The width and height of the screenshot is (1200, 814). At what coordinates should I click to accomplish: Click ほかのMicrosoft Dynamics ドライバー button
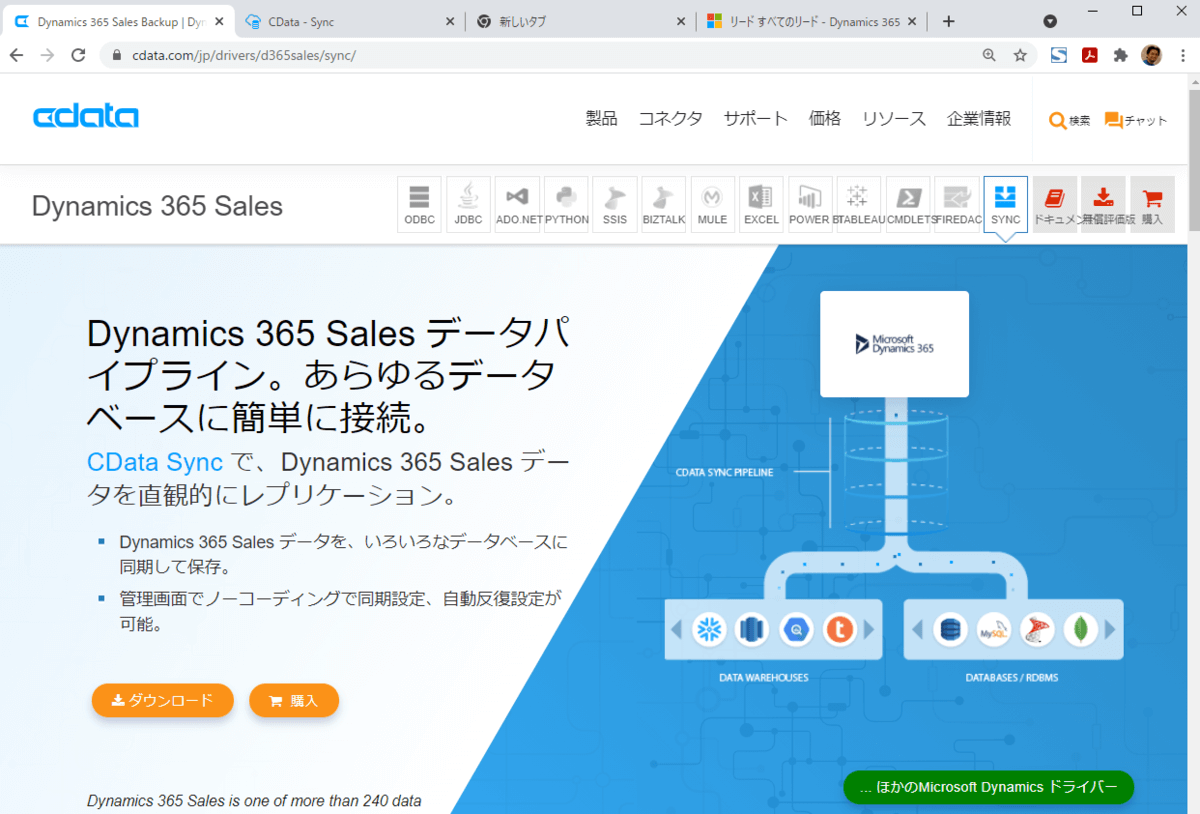point(988,787)
